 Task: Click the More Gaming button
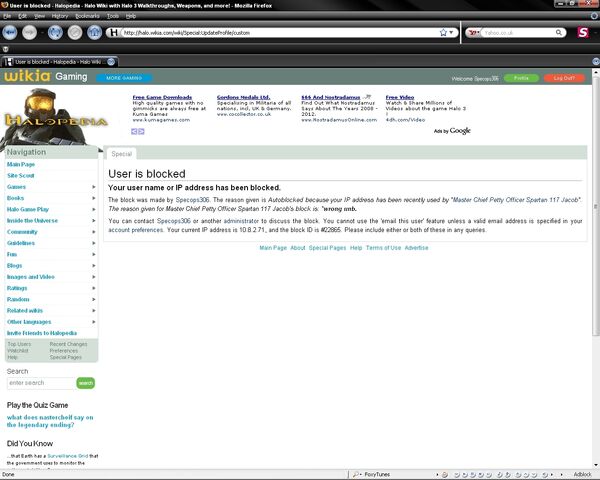[124, 78]
